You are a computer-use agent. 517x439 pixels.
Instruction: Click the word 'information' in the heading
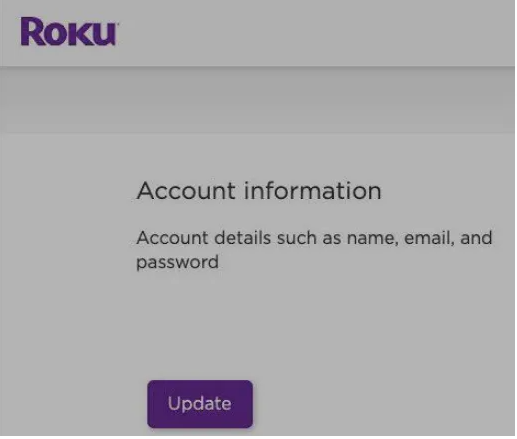[313, 191]
